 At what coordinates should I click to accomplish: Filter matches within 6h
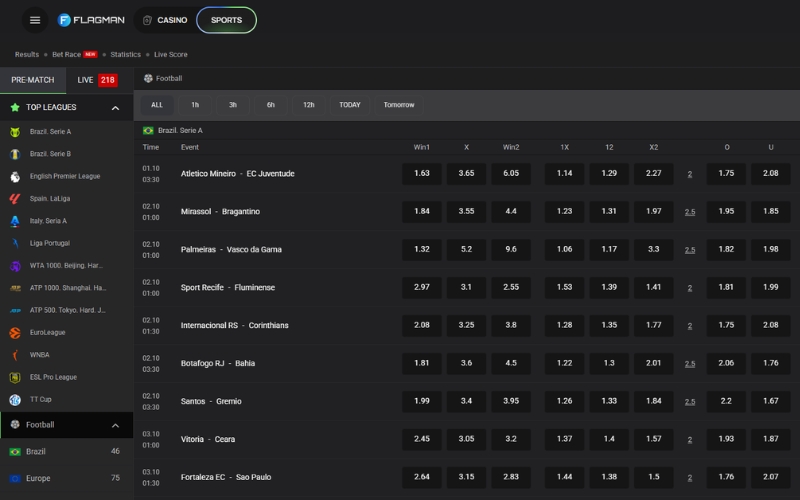(x=271, y=105)
